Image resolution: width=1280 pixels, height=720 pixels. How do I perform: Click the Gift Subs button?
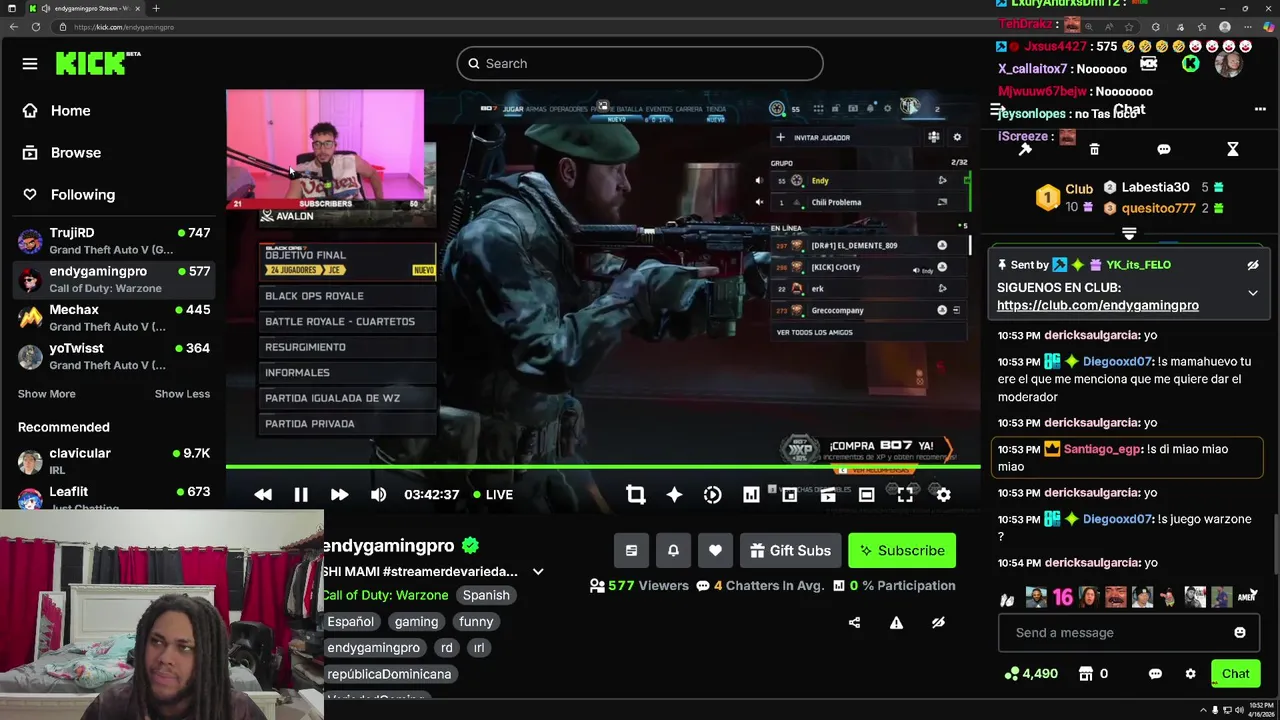[x=790, y=550]
